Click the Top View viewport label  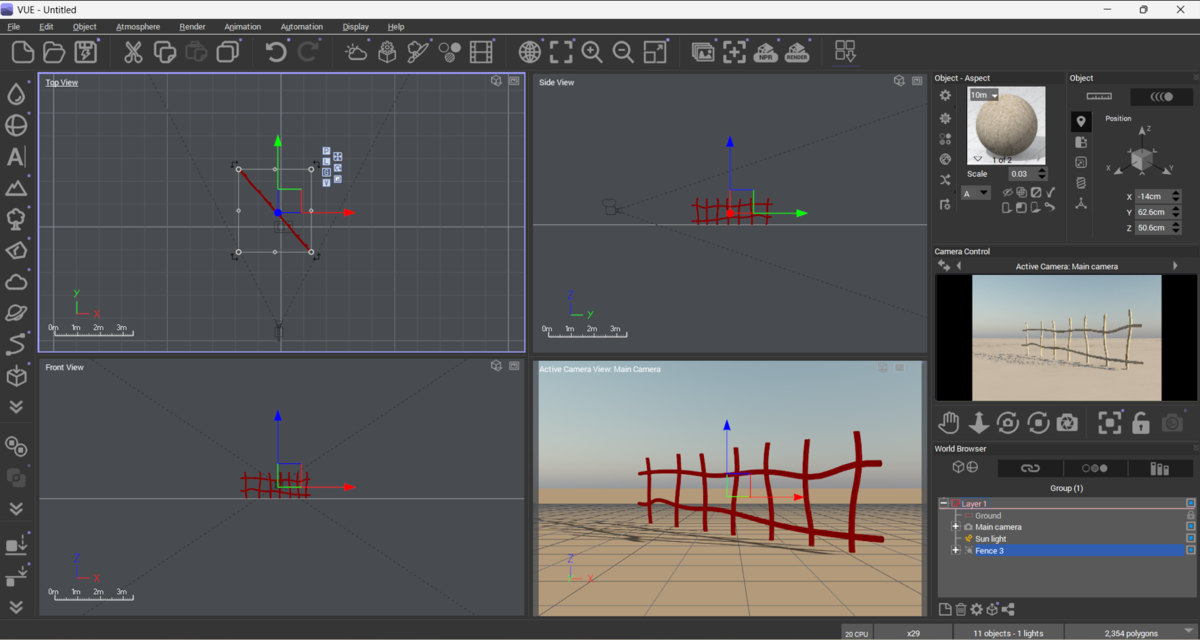click(61, 82)
